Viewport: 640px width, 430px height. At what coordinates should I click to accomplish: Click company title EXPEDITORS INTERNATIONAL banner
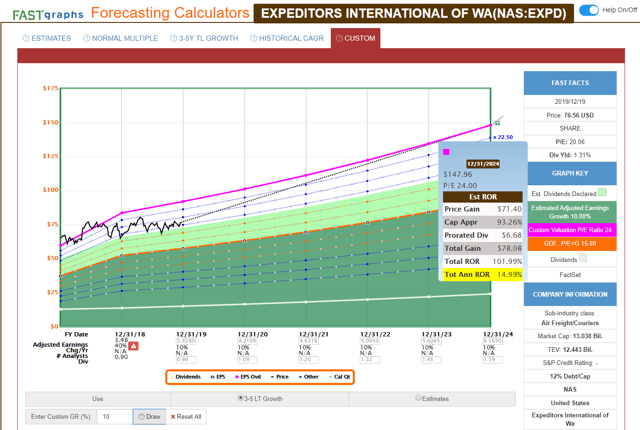pos(413,13)
